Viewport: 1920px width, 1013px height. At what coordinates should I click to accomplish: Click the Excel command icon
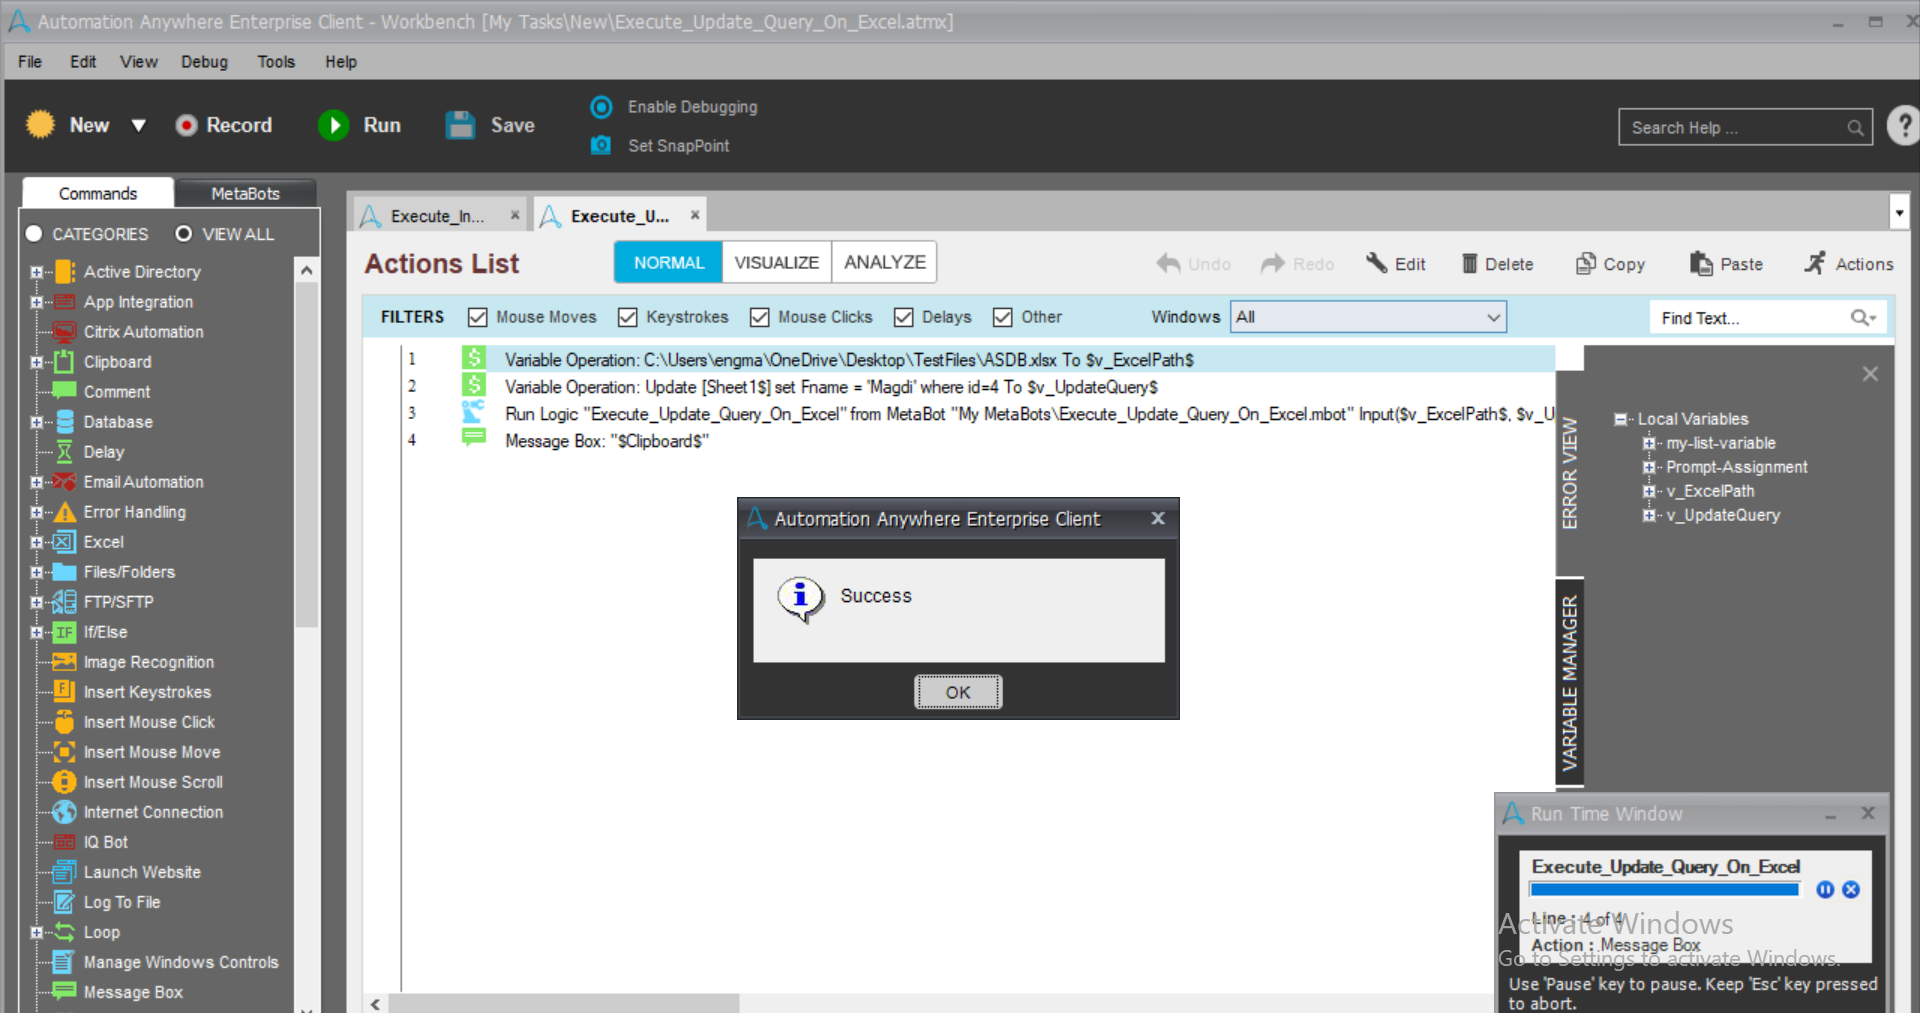(65, 542)
